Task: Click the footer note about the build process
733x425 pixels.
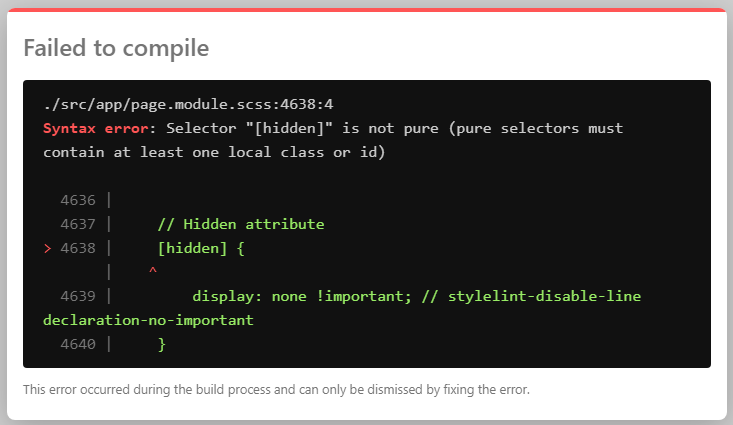Action: [276, 389]
